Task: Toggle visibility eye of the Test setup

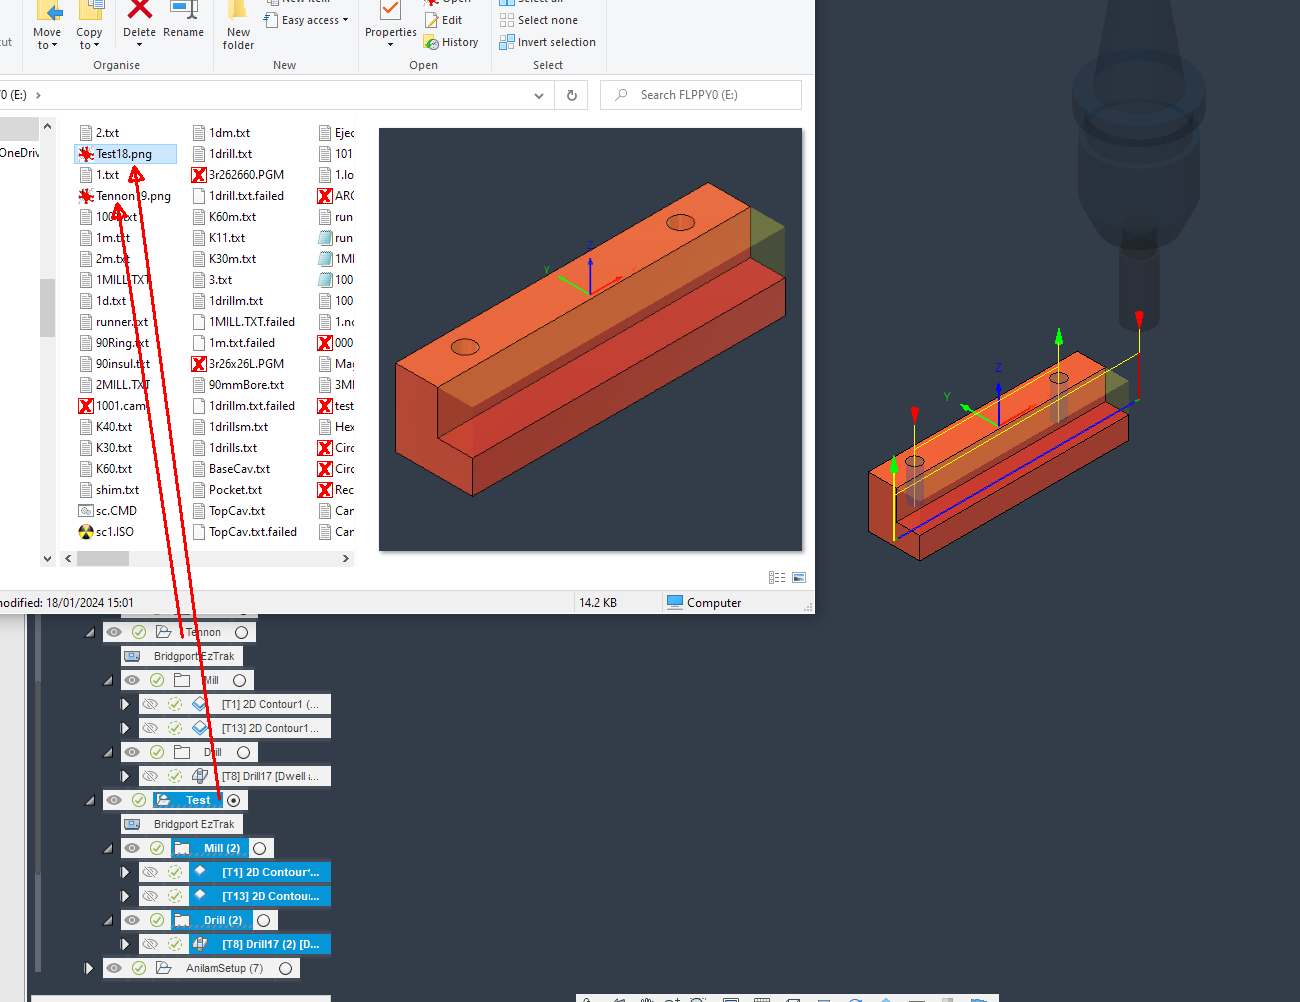Action: 114,800
